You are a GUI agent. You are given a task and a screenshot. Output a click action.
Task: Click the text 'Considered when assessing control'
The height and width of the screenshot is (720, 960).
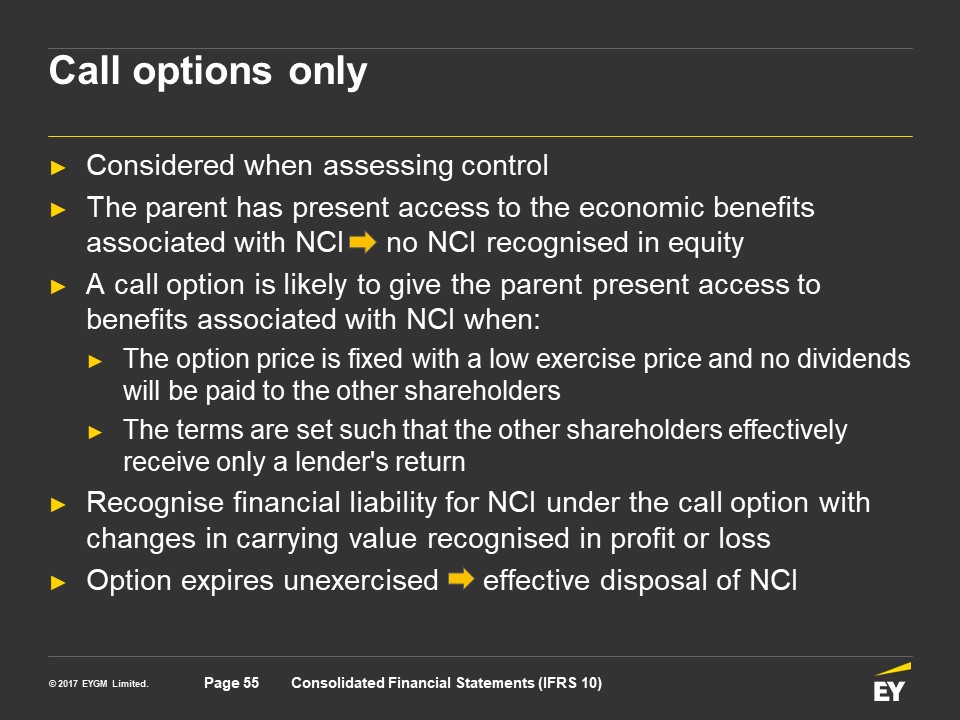pyautogui.click(x=317, y=166)
